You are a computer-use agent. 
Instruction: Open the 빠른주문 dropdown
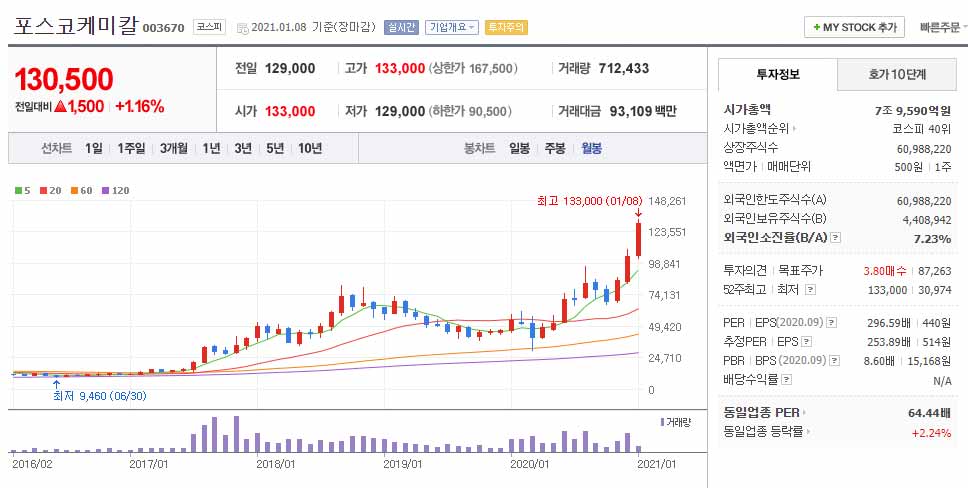coord(943,27)
